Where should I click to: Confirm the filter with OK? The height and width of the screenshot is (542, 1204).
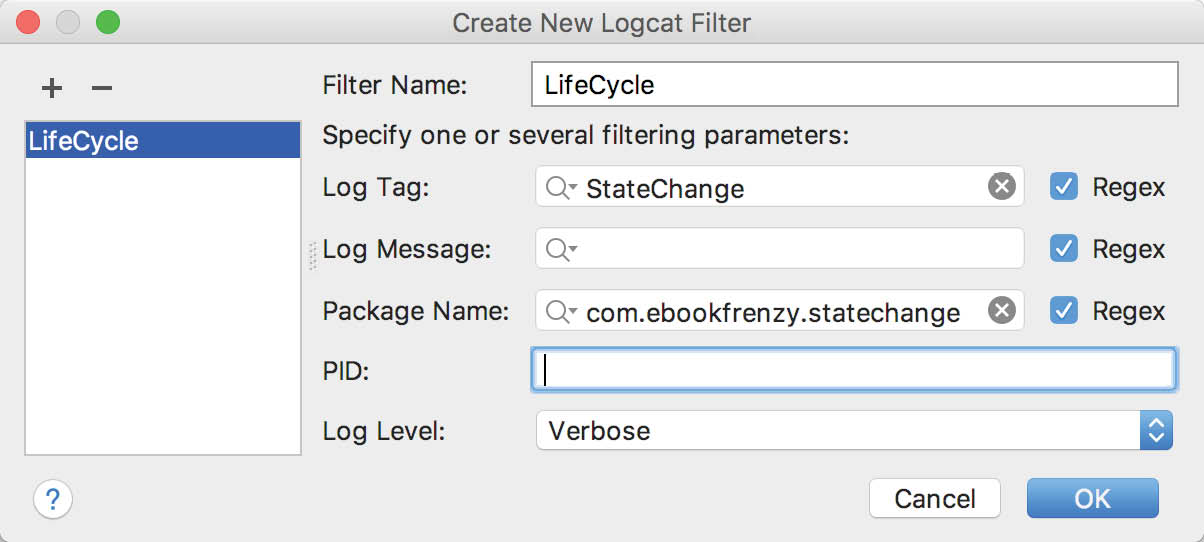(x=1092, y=498)
